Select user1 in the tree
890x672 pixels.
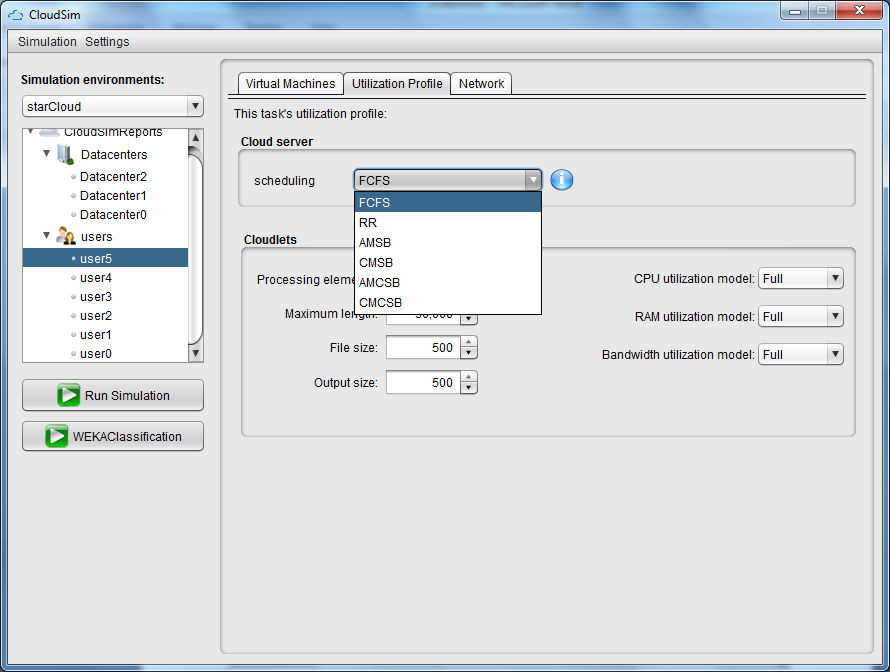pos(95,334)
